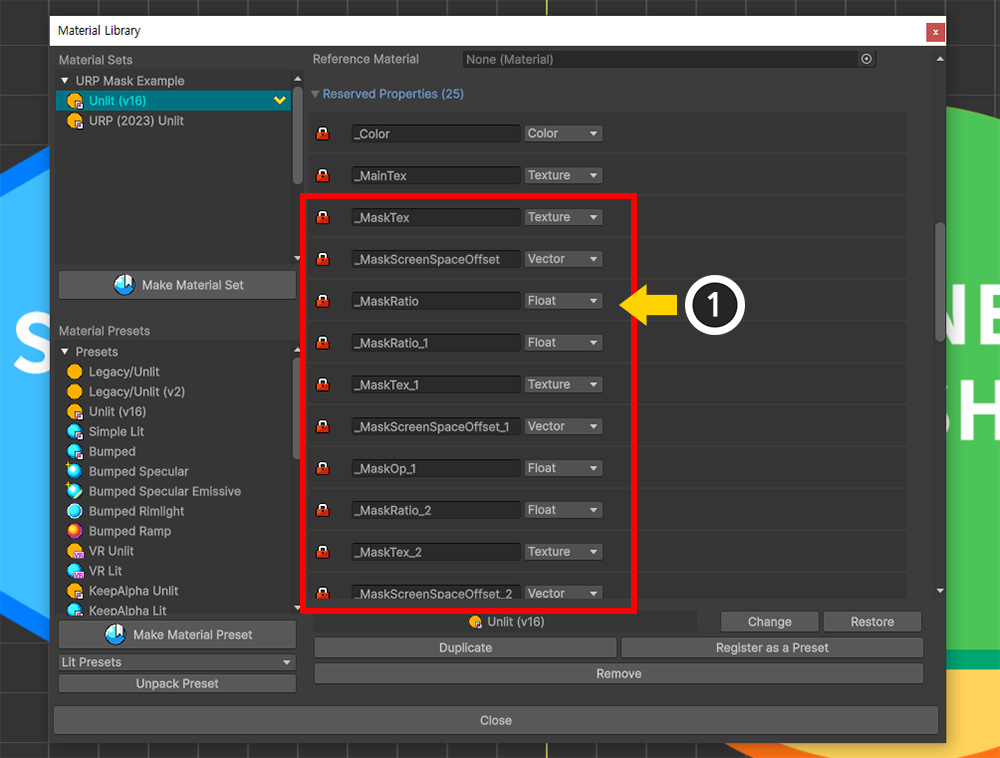Click the Make Material Set button
The width and height of the screenshot is (1000, 758).
(x=177, y=285)
